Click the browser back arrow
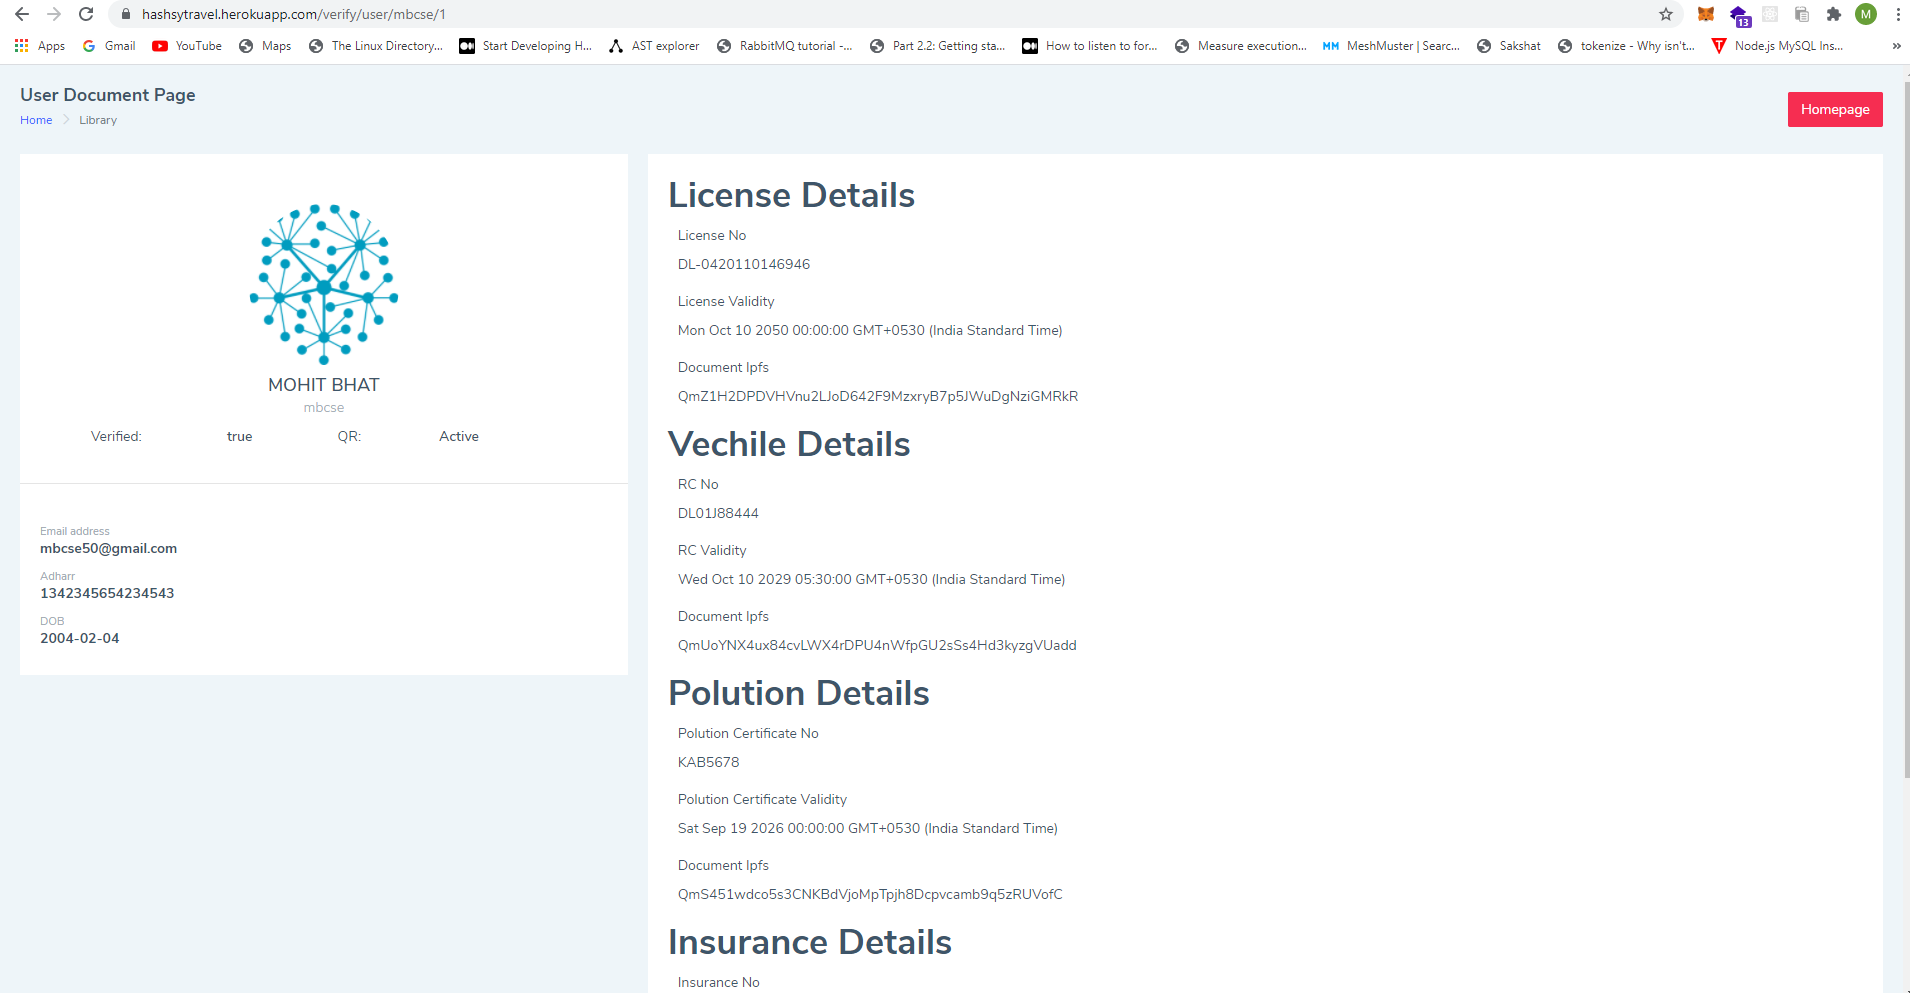1910x993 pixels. pos(22,14)
